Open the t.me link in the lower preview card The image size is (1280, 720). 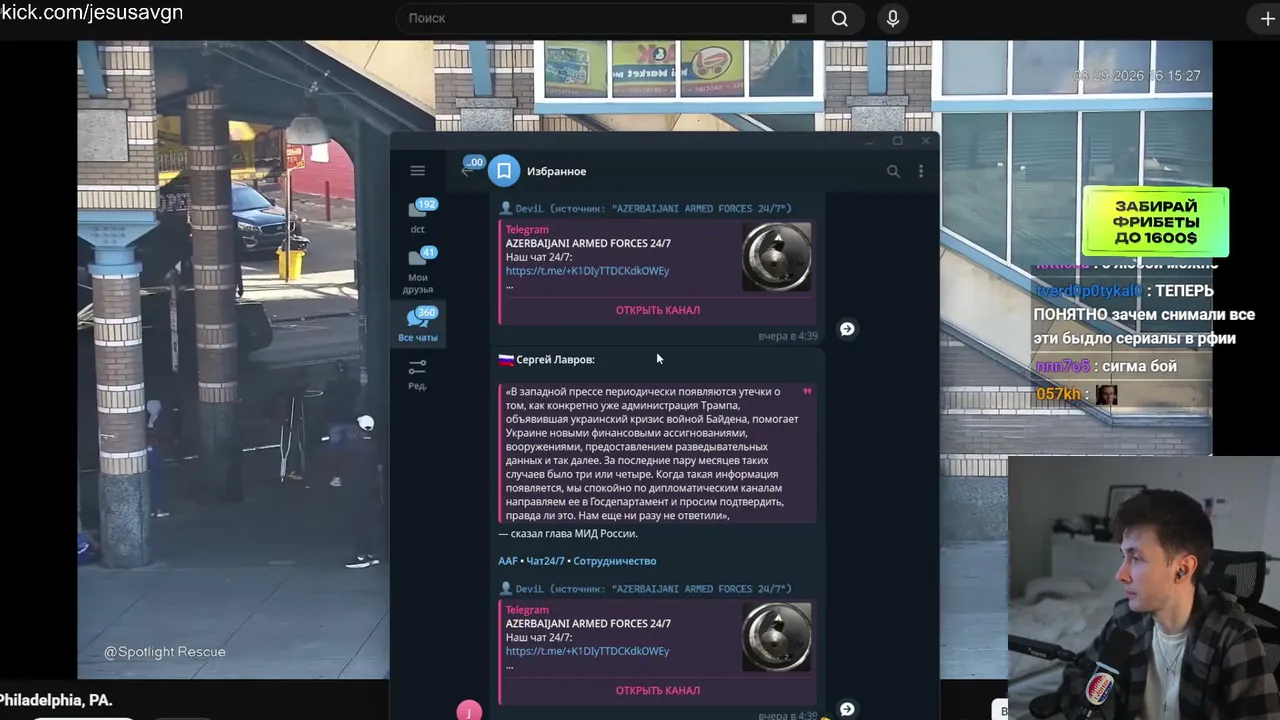pos(587,651)
